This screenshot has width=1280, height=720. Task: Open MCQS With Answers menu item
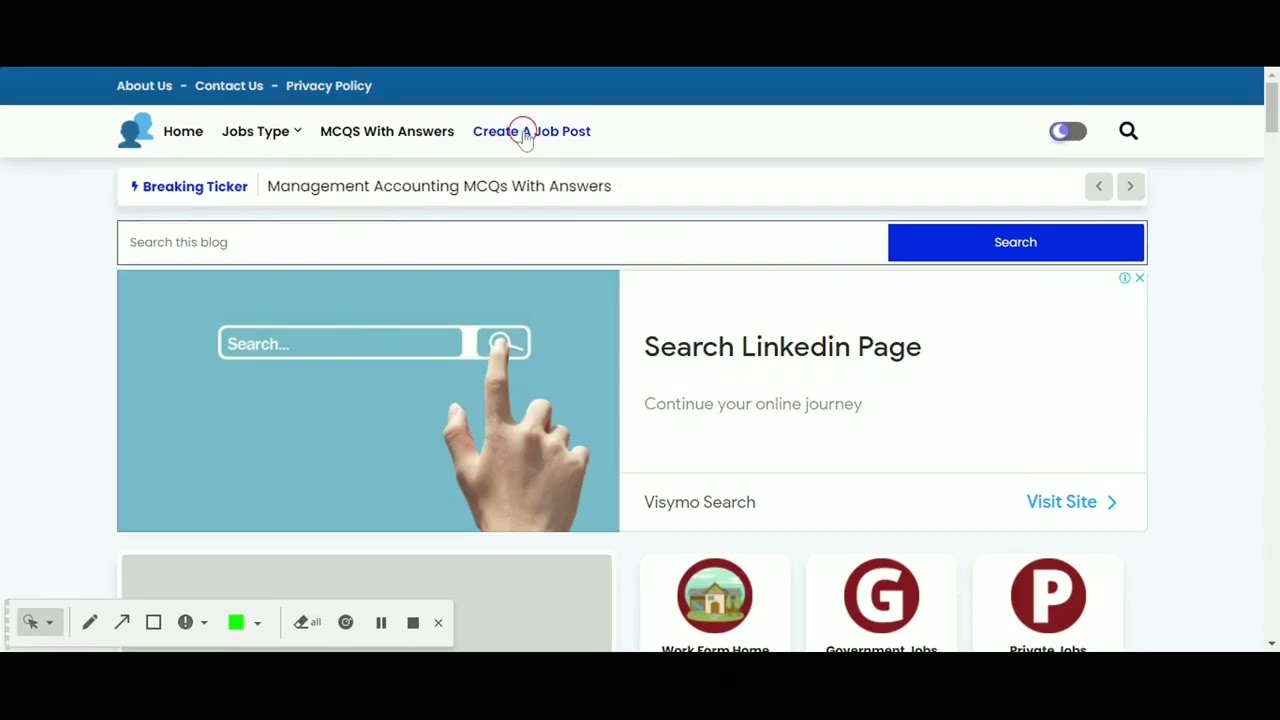[387, 131]
